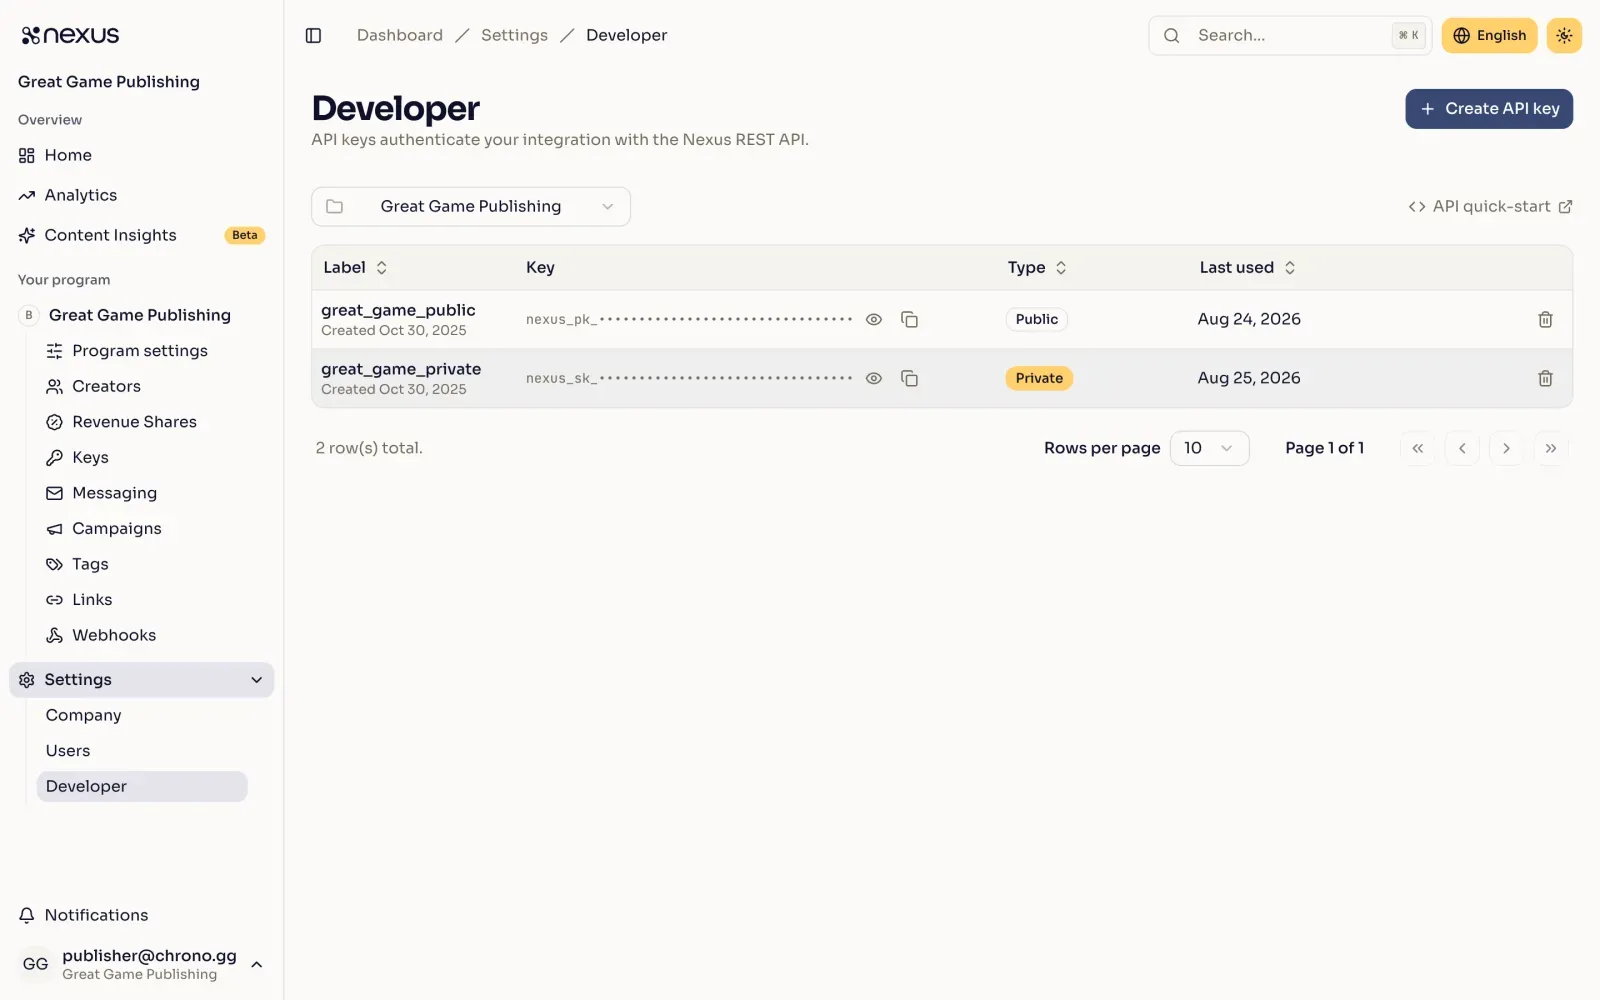
Task: Click Create API key button
Action: 1489,109
